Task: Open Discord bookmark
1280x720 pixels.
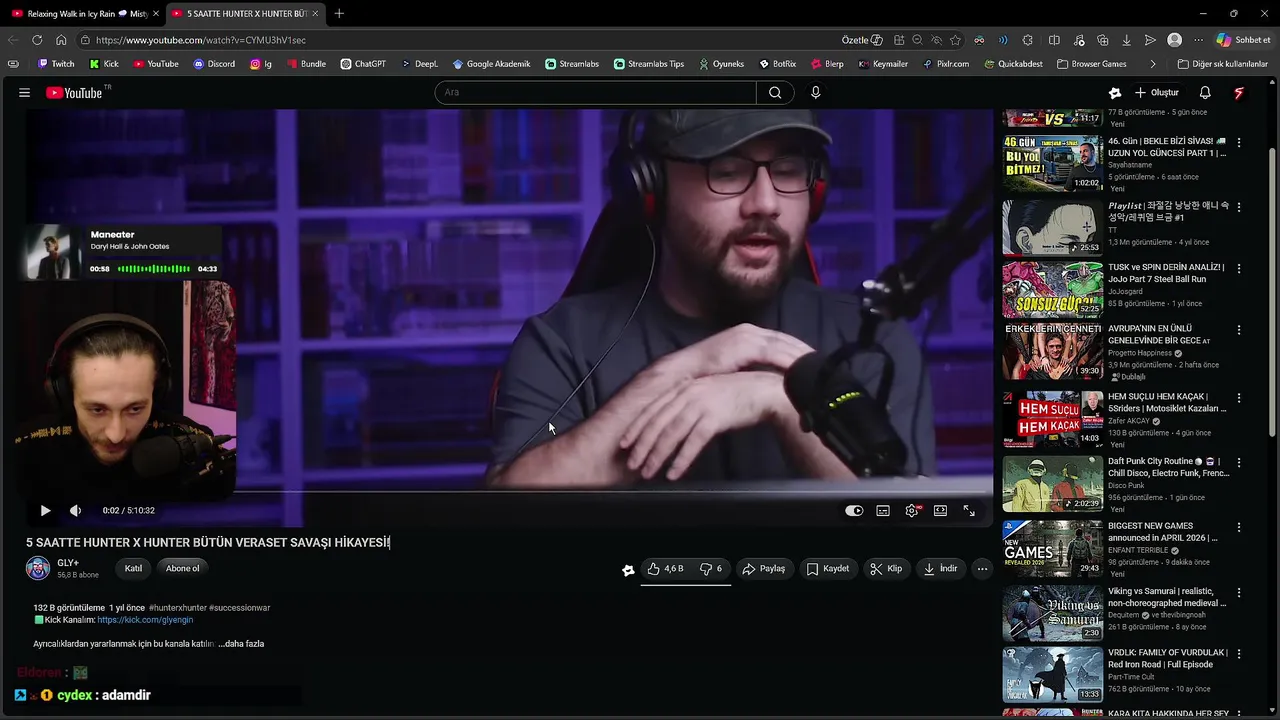Action: [214, 64]
